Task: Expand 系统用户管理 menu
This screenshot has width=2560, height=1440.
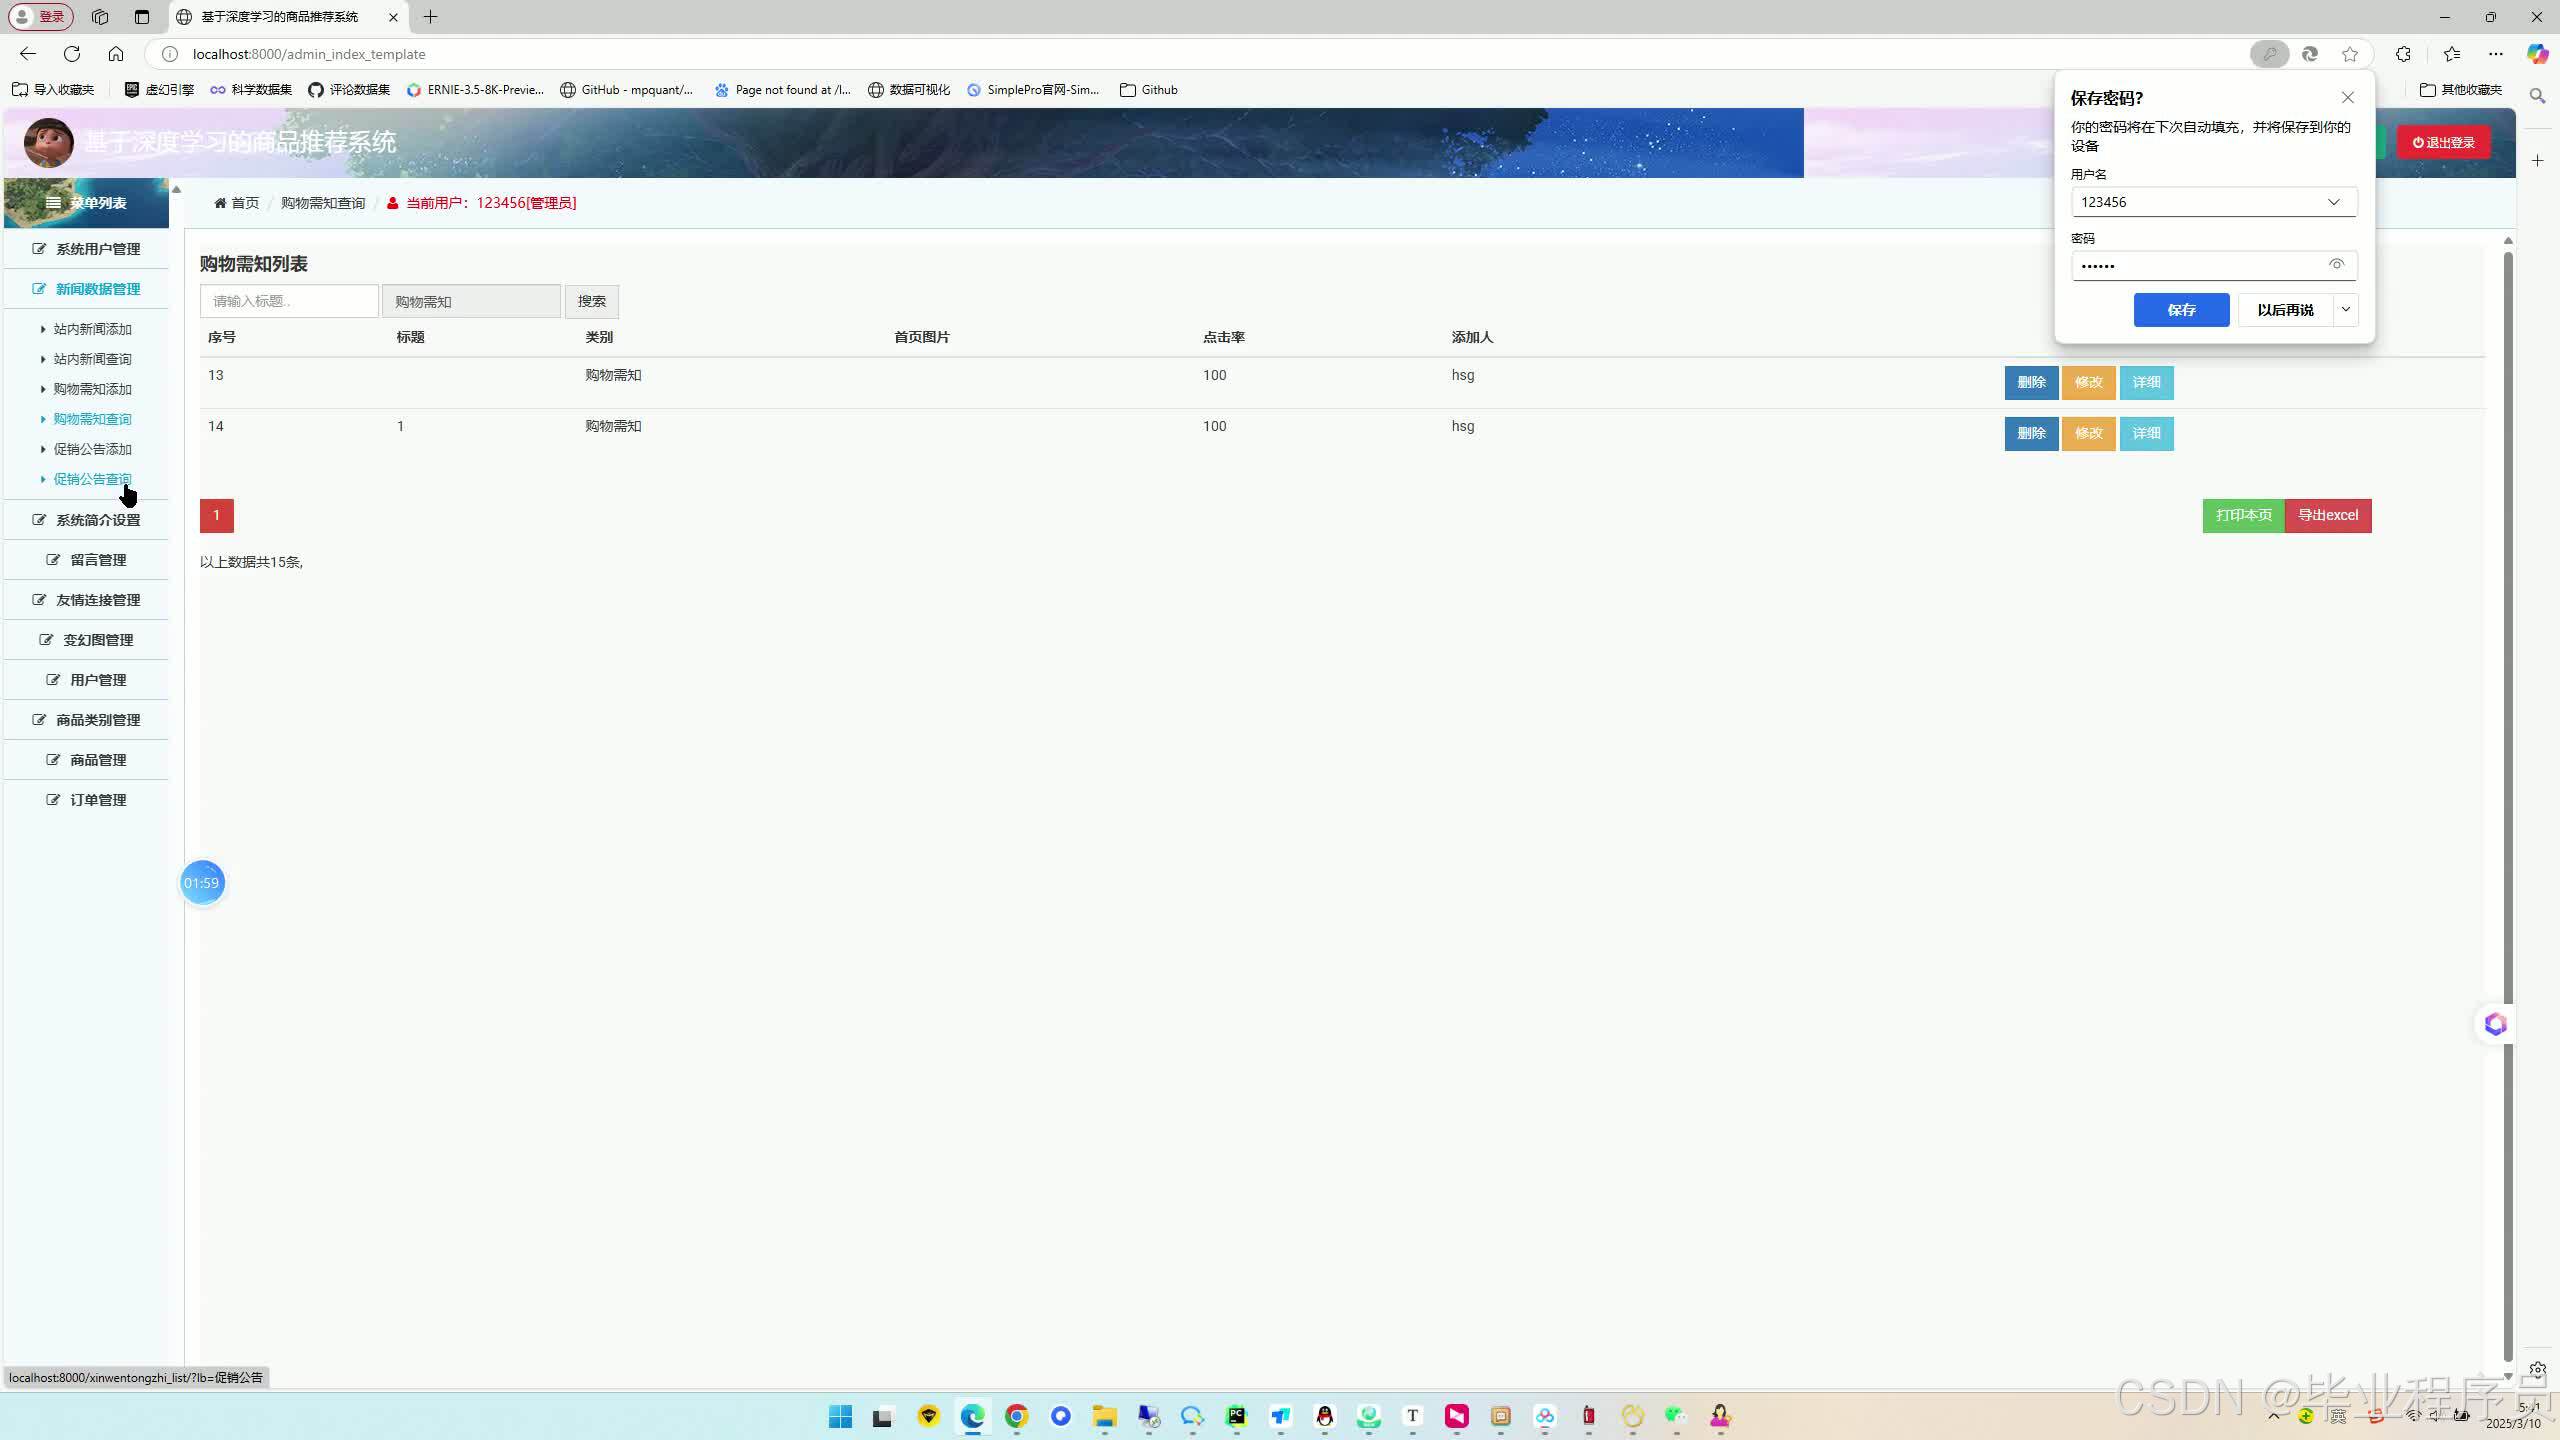Action: point(86,249)
